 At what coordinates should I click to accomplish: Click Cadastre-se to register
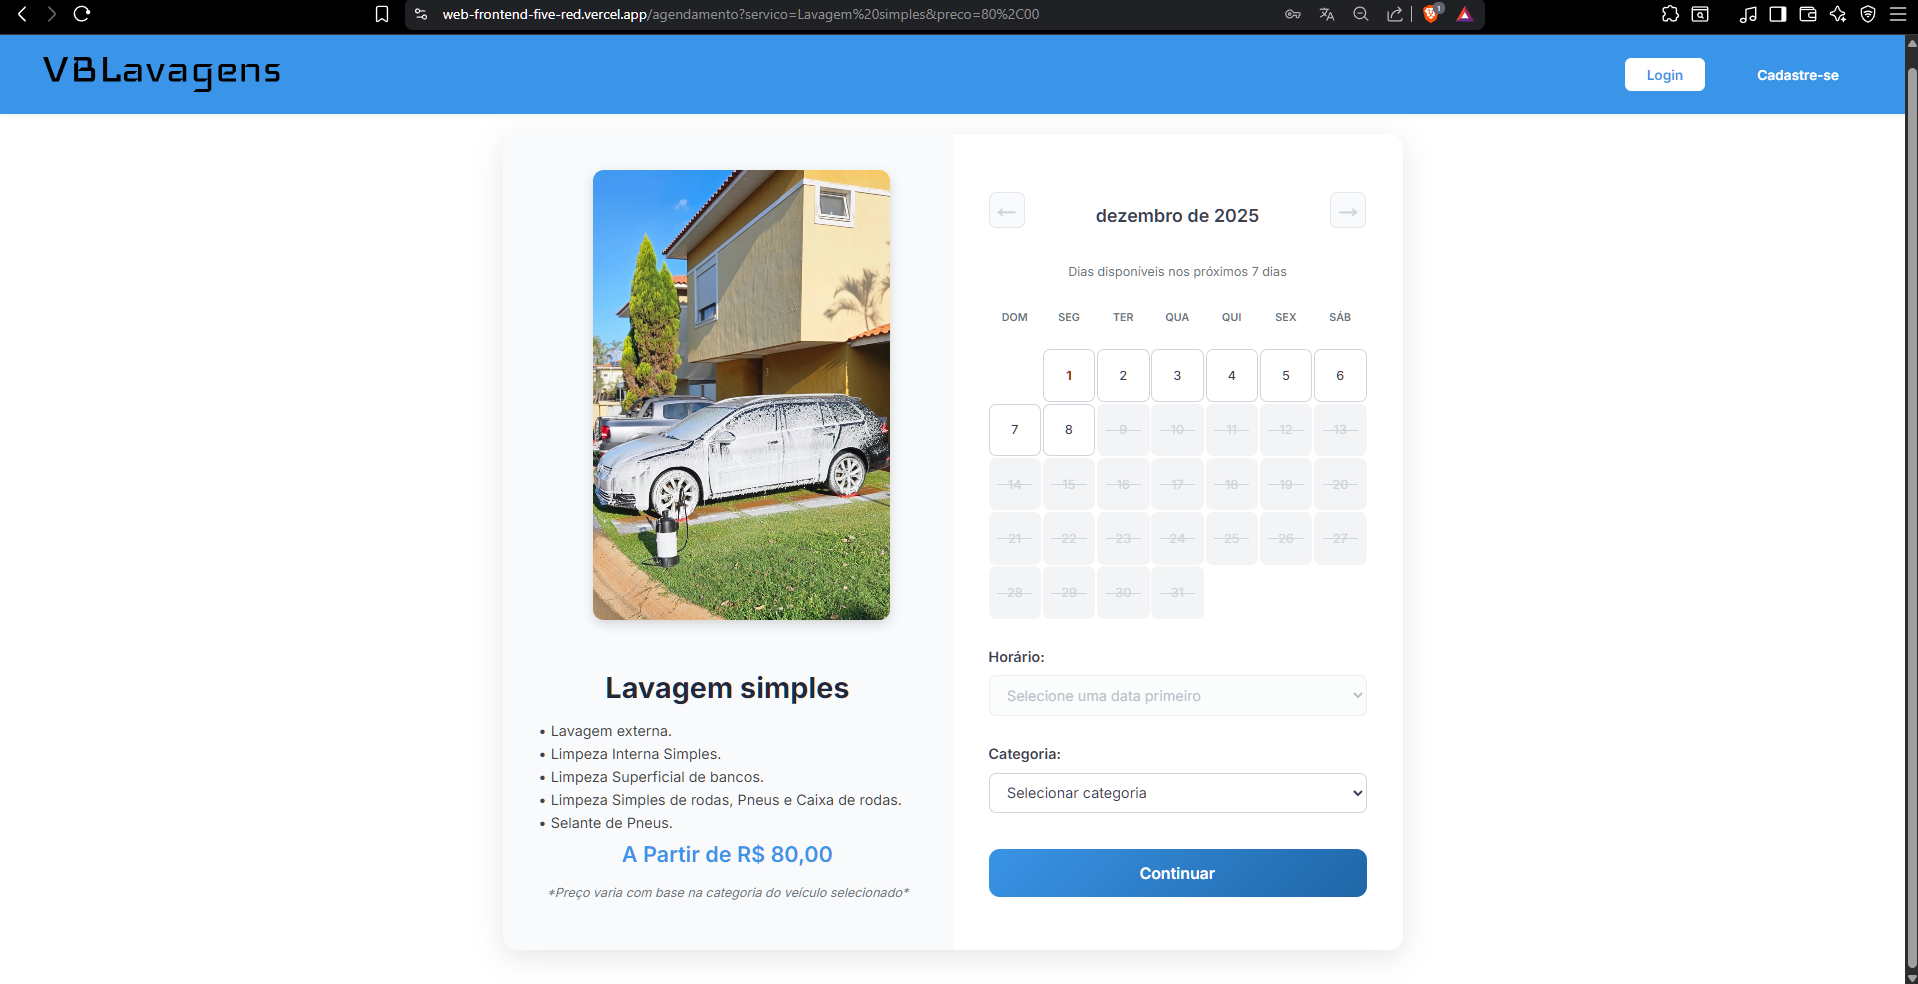pyautogui.click(x=1797, y=74)
